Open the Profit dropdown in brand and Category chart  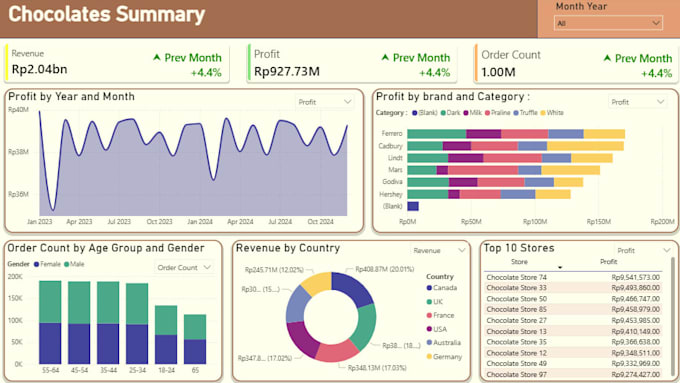(x=638, y=102)
